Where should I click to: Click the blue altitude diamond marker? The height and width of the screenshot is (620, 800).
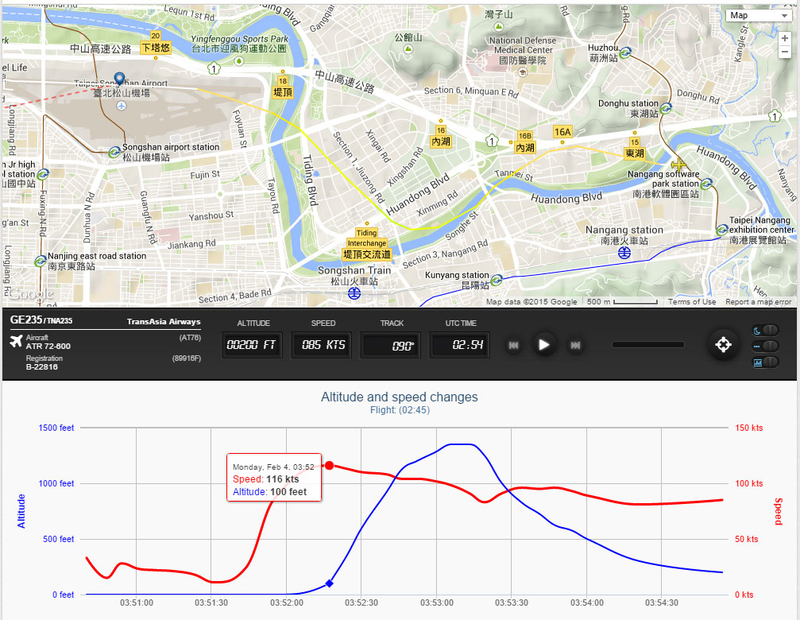tap(330, 583)
